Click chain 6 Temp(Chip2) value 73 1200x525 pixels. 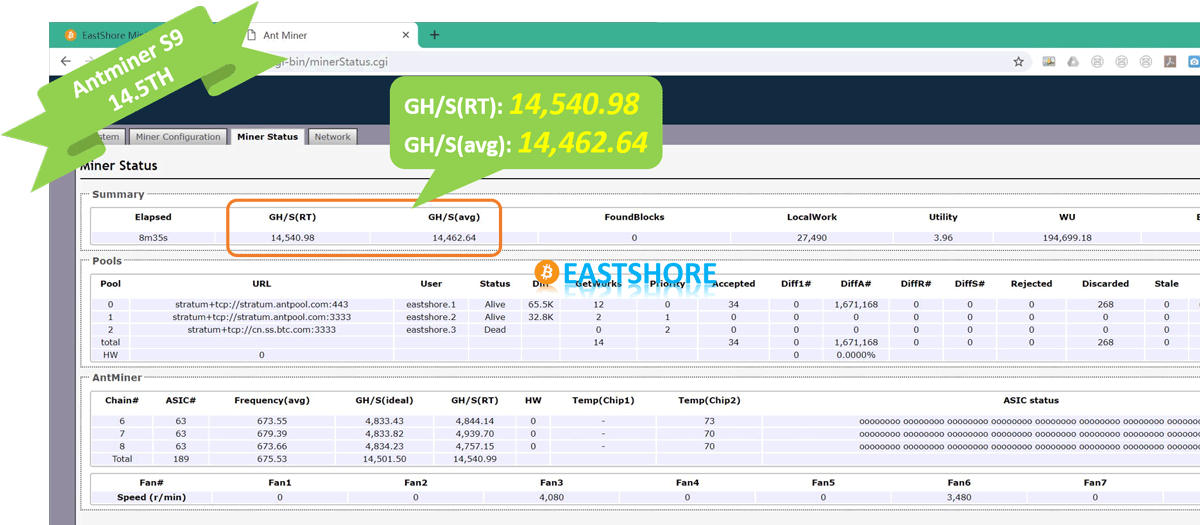pyautogui.click(x=708, y=421)
